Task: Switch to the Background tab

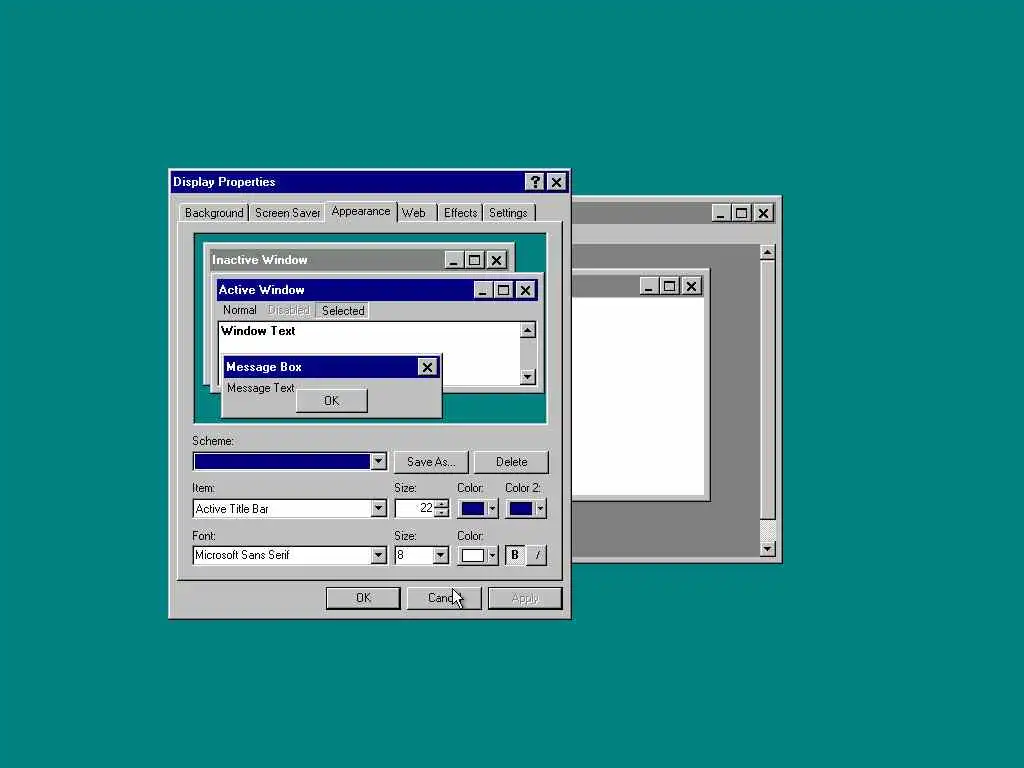Action: click(214, 213)
